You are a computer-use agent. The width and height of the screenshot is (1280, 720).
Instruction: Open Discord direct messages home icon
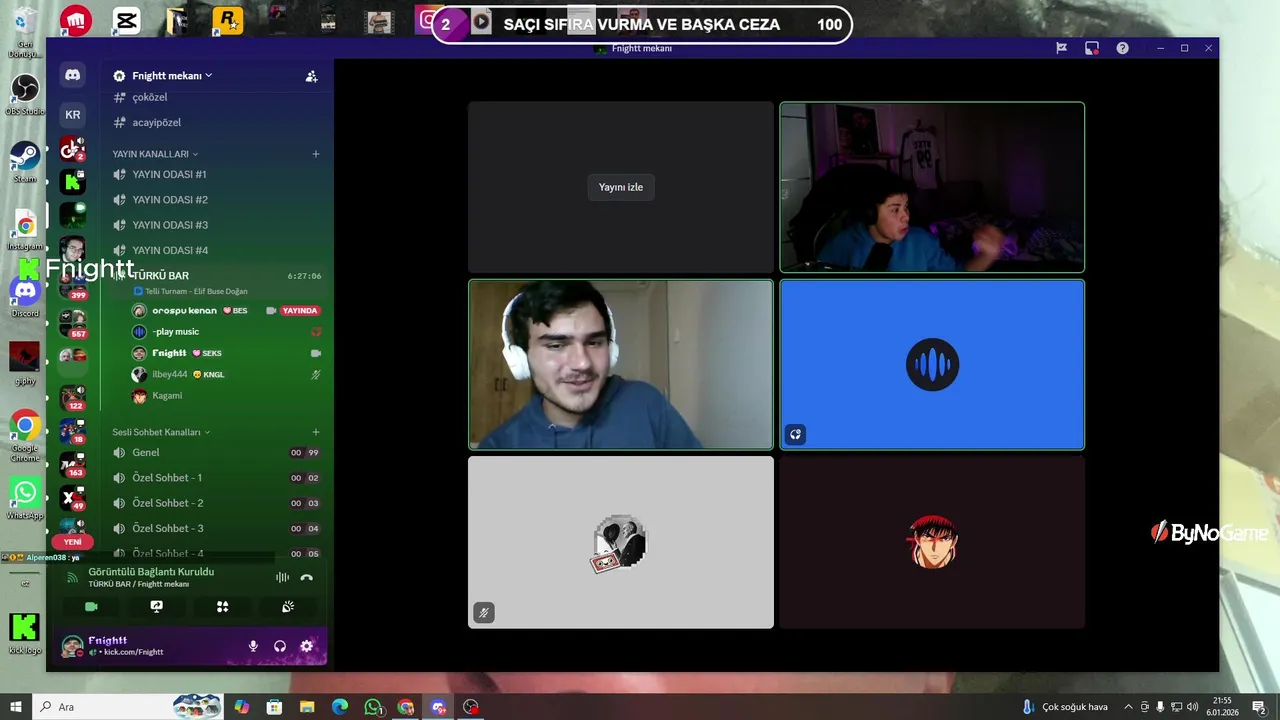[72, 75]
